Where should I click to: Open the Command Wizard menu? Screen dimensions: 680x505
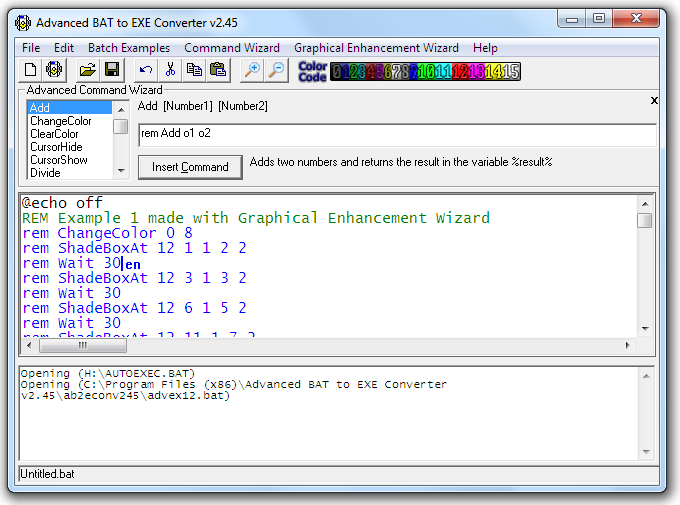click(232, 48)
